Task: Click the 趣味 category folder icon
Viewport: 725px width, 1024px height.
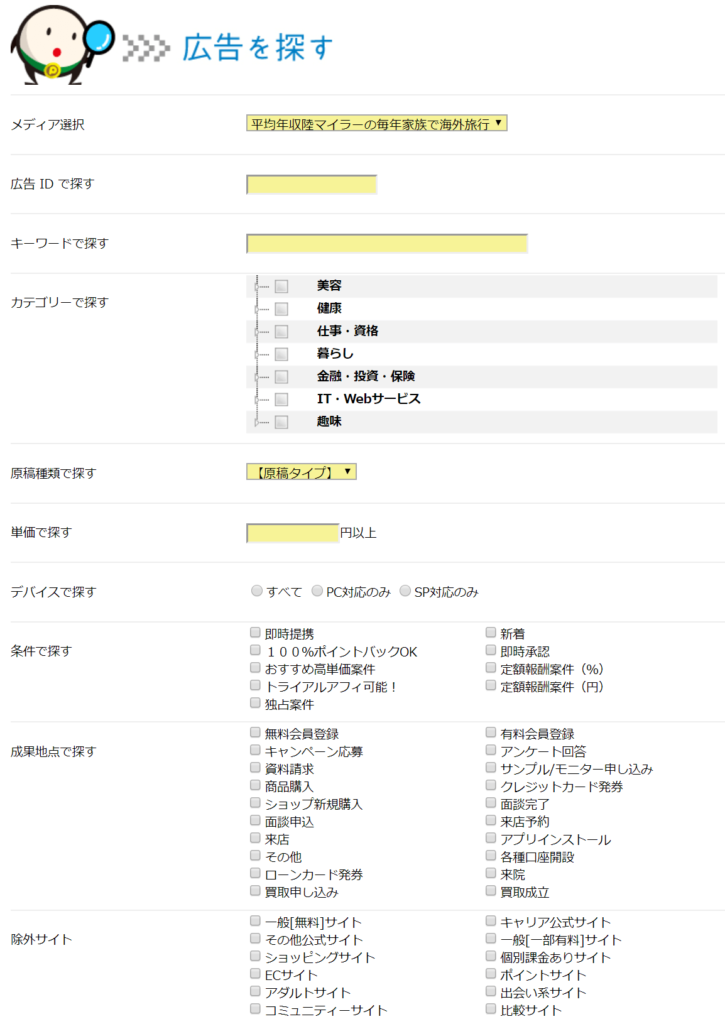Action: [282, 422]
